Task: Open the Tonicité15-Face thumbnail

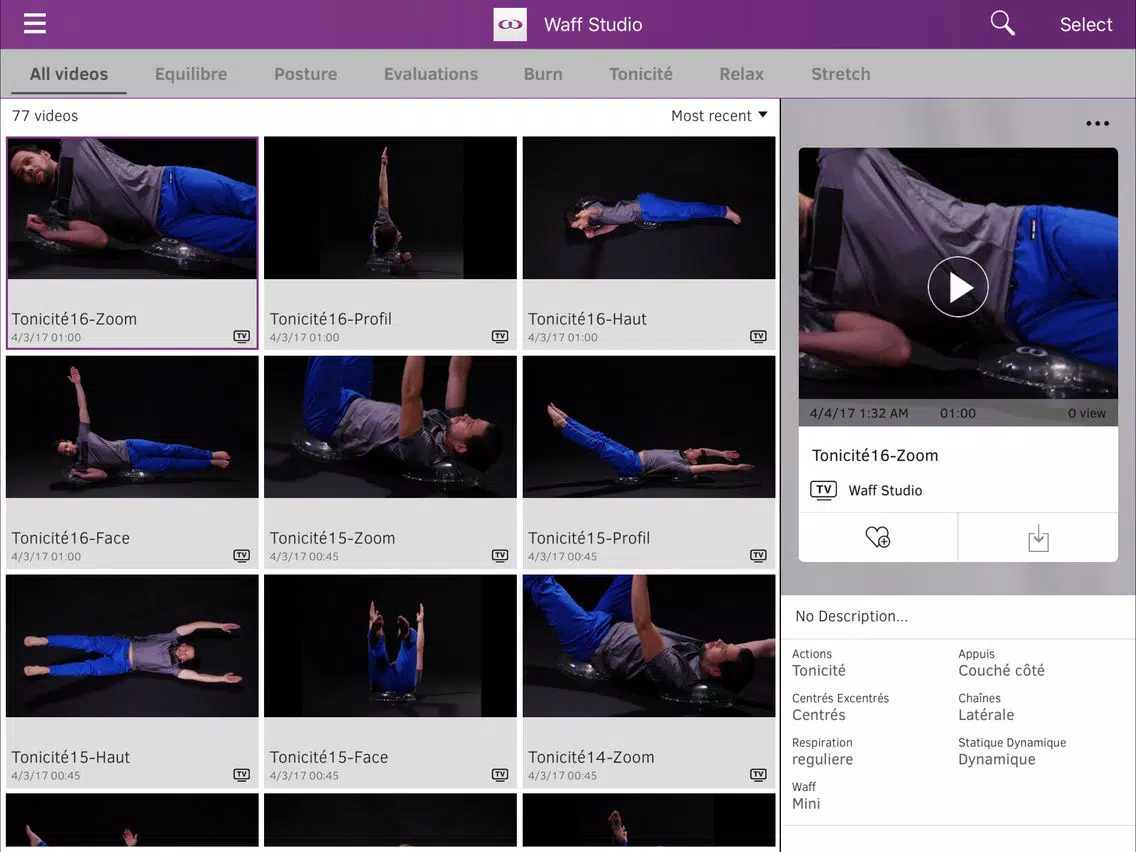Action: [x=390, y=646]
